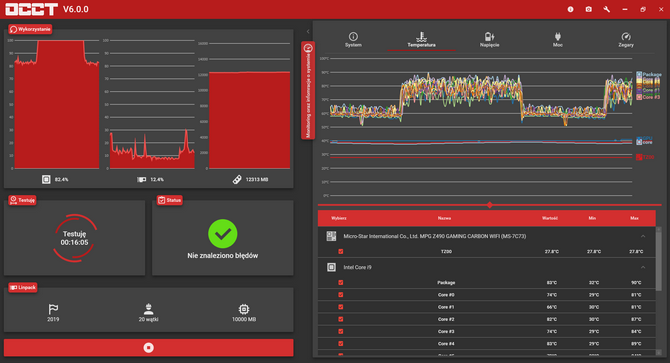Click the flag icon above 2019
The width and height of the screenshot is (670, 363).
tap(53, 309)
